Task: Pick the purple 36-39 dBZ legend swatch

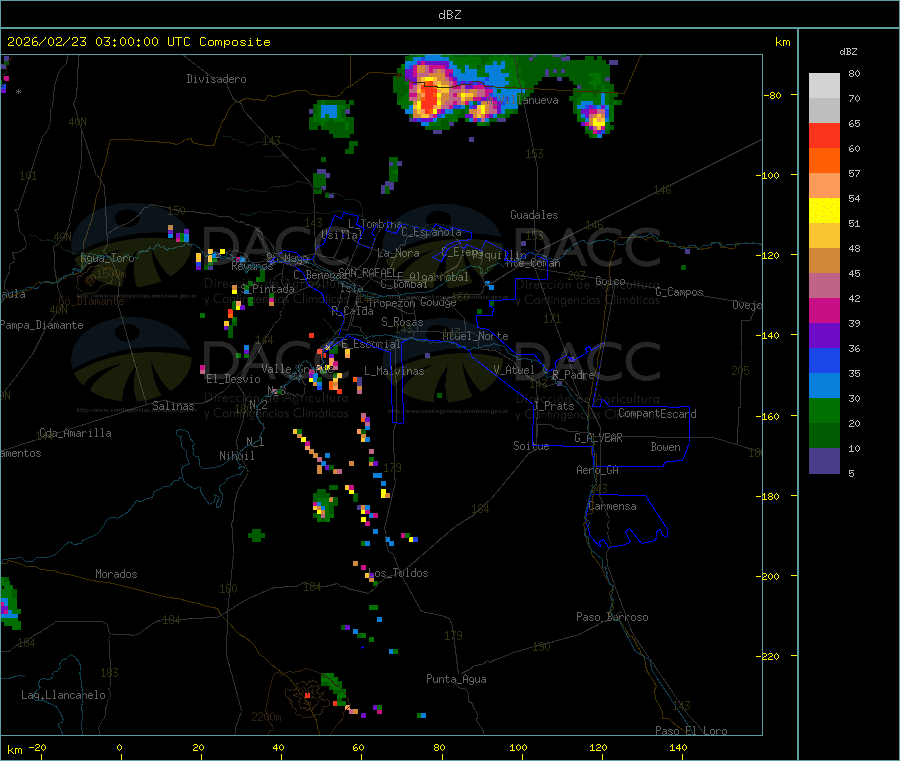Action: pos(824,336)
